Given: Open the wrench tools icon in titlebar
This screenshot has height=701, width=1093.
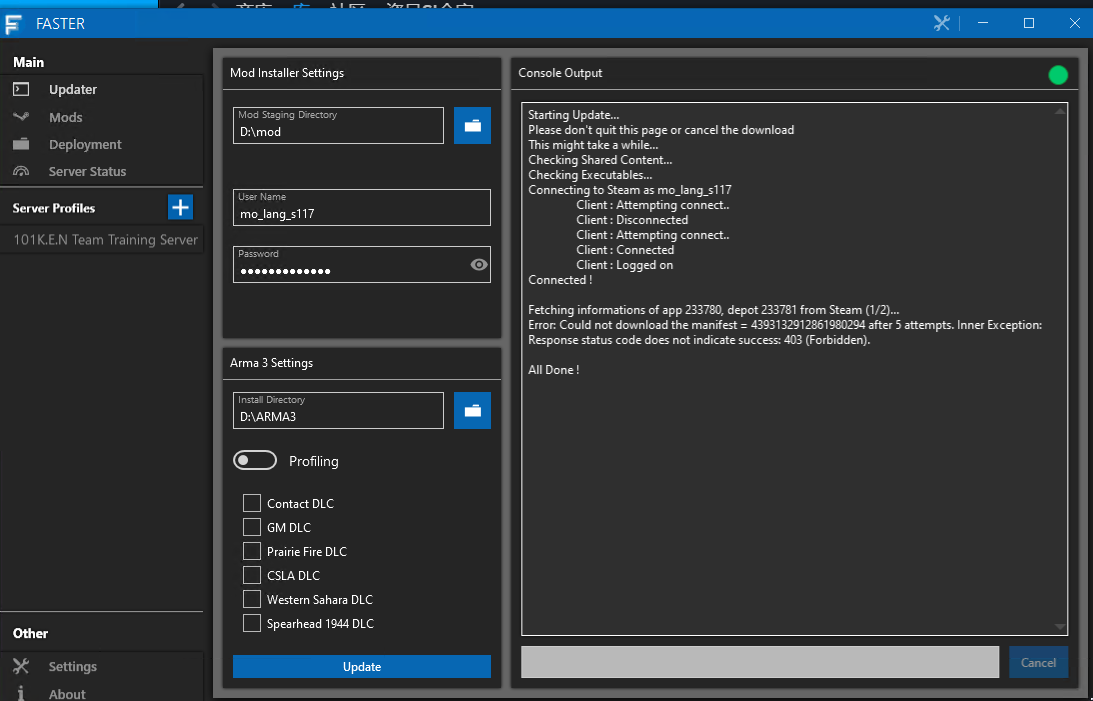Looking at the screenshot, I should click(x=941, y=22).
